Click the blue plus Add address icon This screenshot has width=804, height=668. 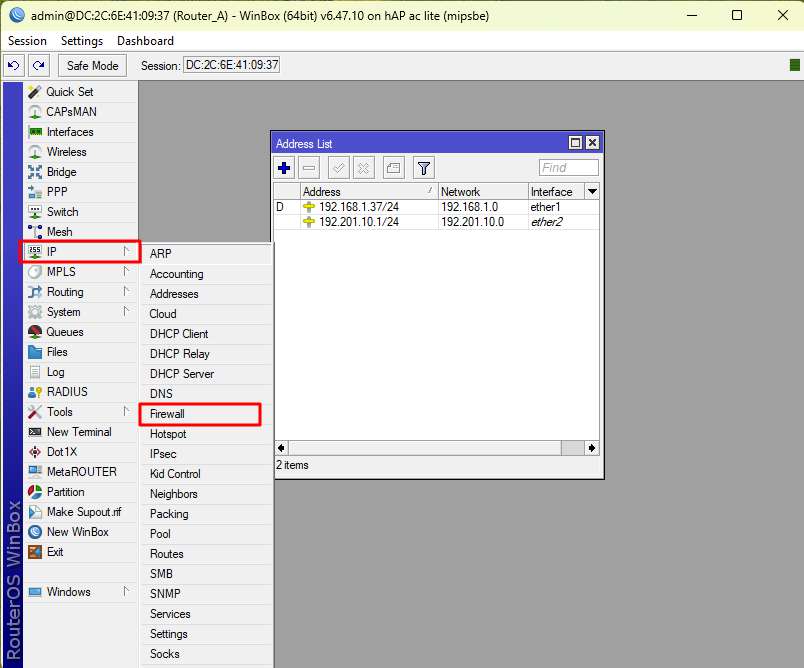tap(284, 168)
